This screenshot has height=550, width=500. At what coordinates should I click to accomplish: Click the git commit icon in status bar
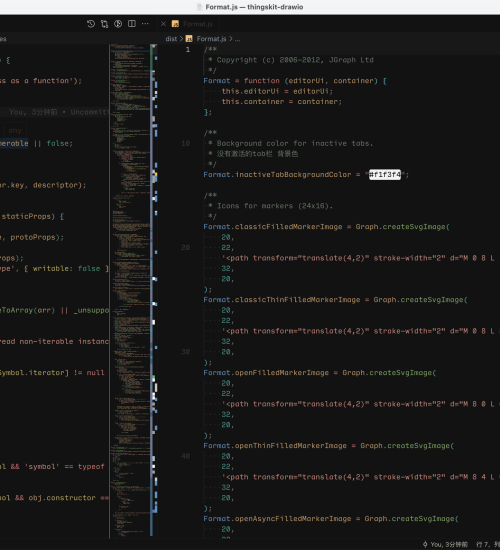click(425, 544)
